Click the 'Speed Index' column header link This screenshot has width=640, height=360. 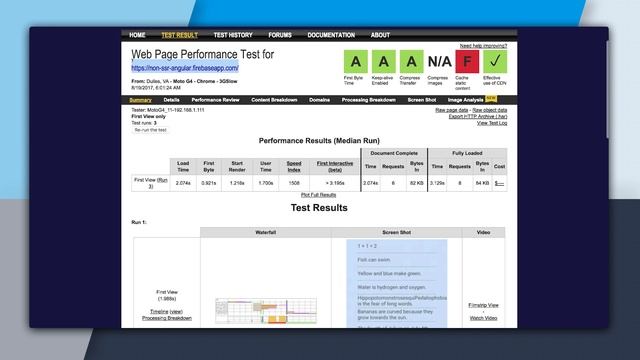294,167
